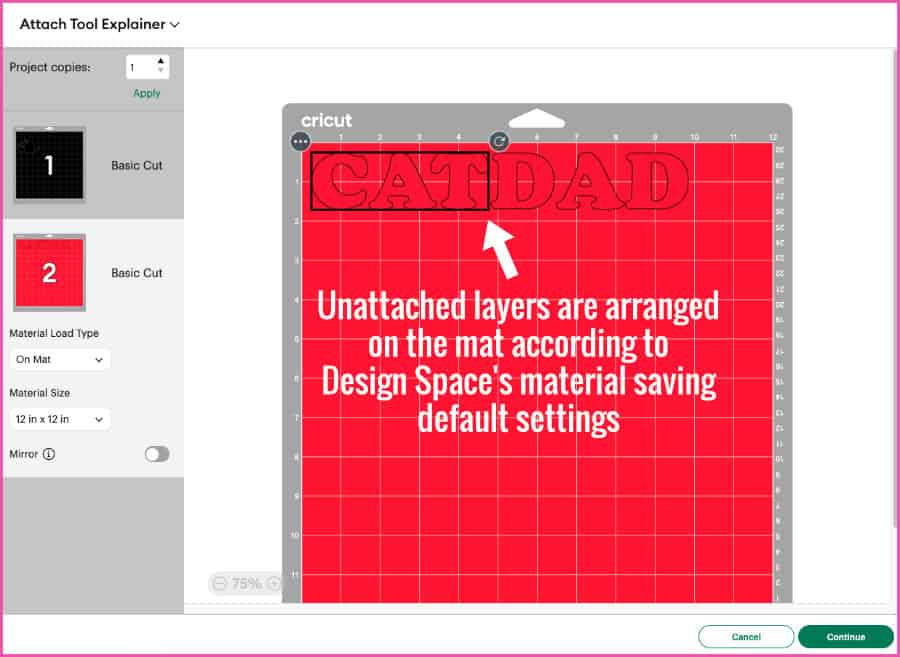Select the black mat 1 thumbnail

(49, 165)
